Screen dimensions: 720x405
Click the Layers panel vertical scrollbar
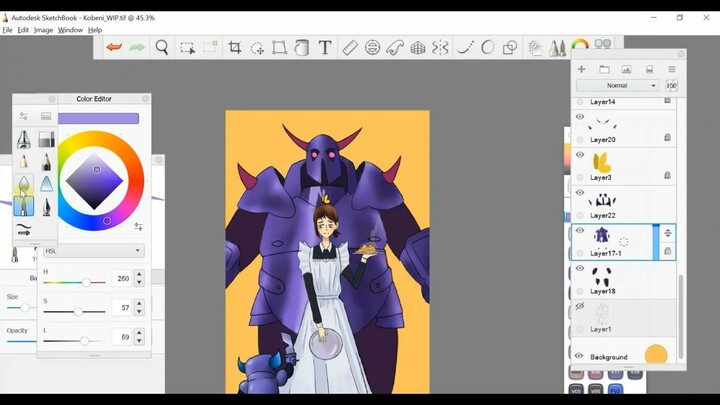[681, 316]
